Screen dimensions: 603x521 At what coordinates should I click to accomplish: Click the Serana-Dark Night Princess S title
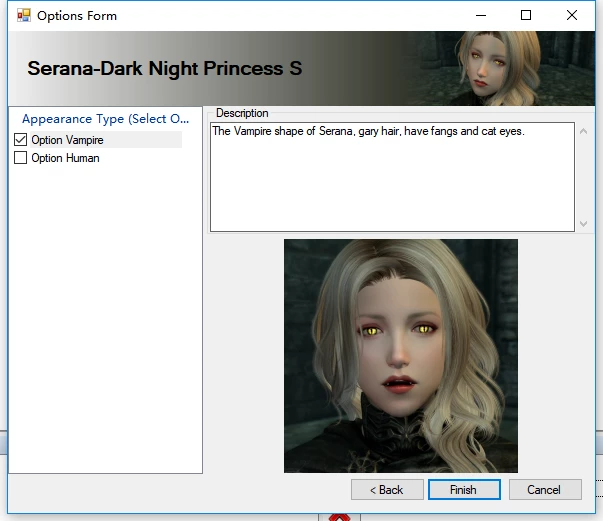[165, 68]
